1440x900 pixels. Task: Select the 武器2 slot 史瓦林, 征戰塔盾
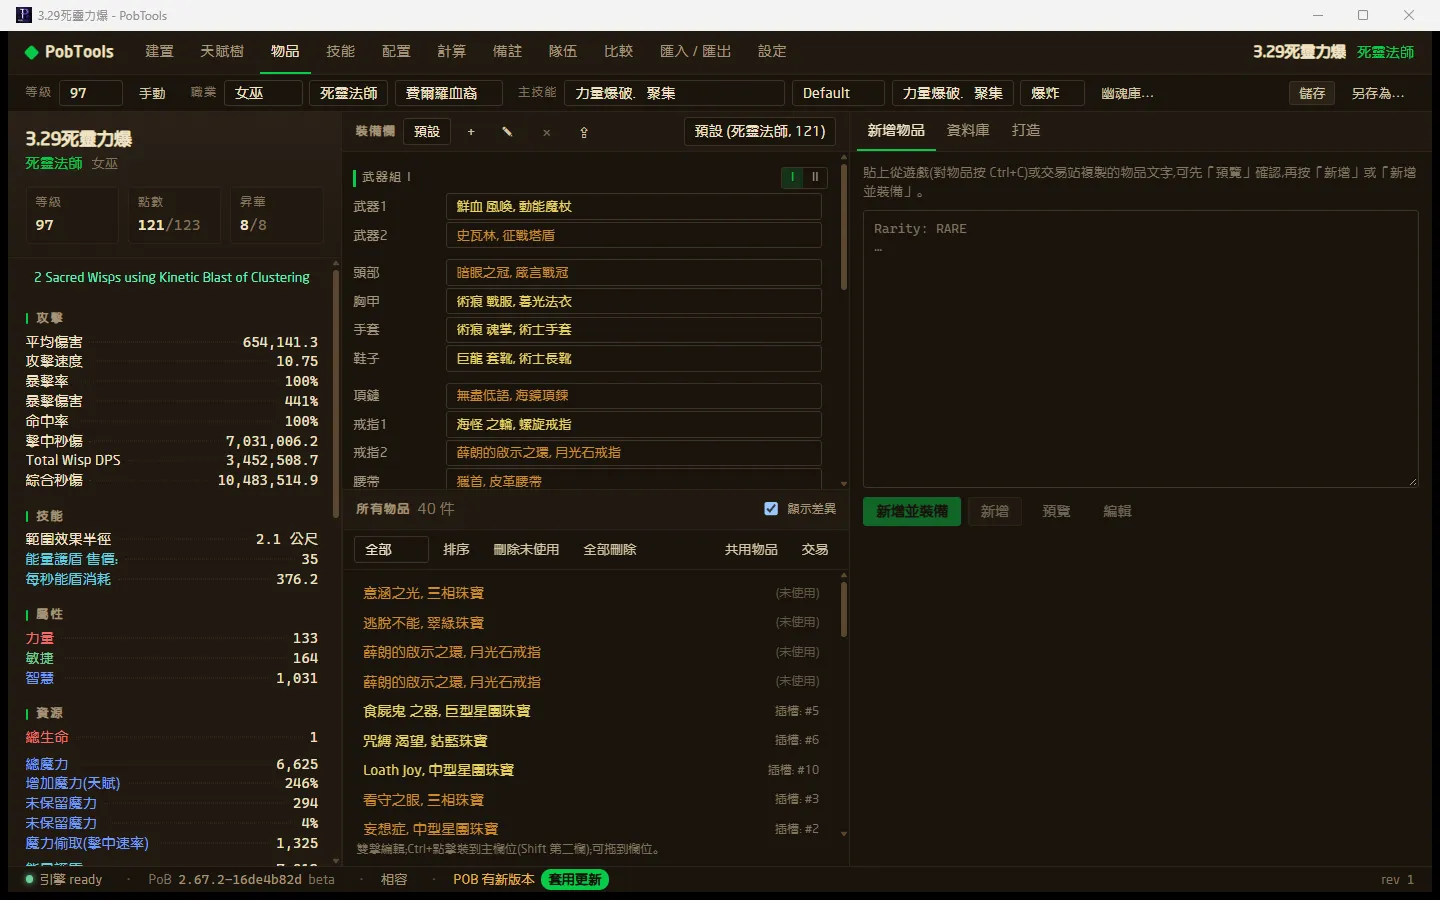tap(633, 236)
